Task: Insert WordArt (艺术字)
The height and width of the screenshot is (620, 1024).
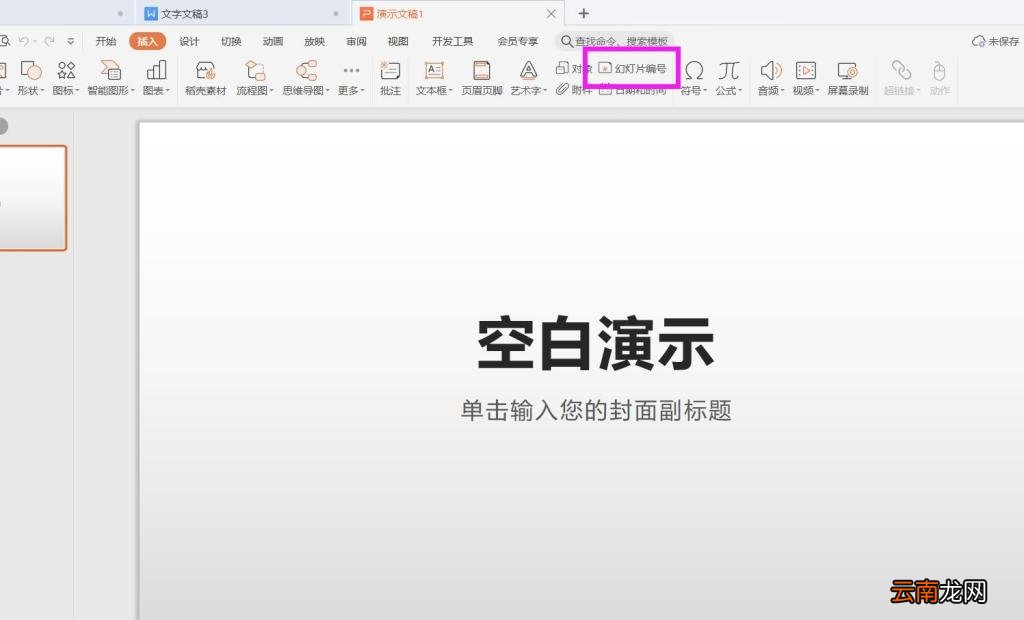Action: (527, 78)
